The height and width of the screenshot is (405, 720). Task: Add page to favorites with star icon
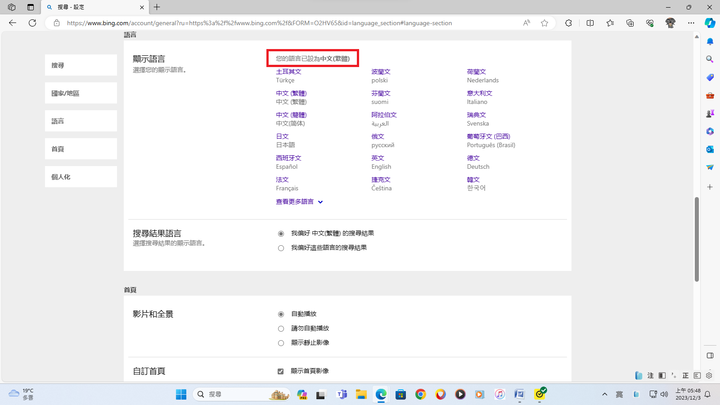[545, 23]
